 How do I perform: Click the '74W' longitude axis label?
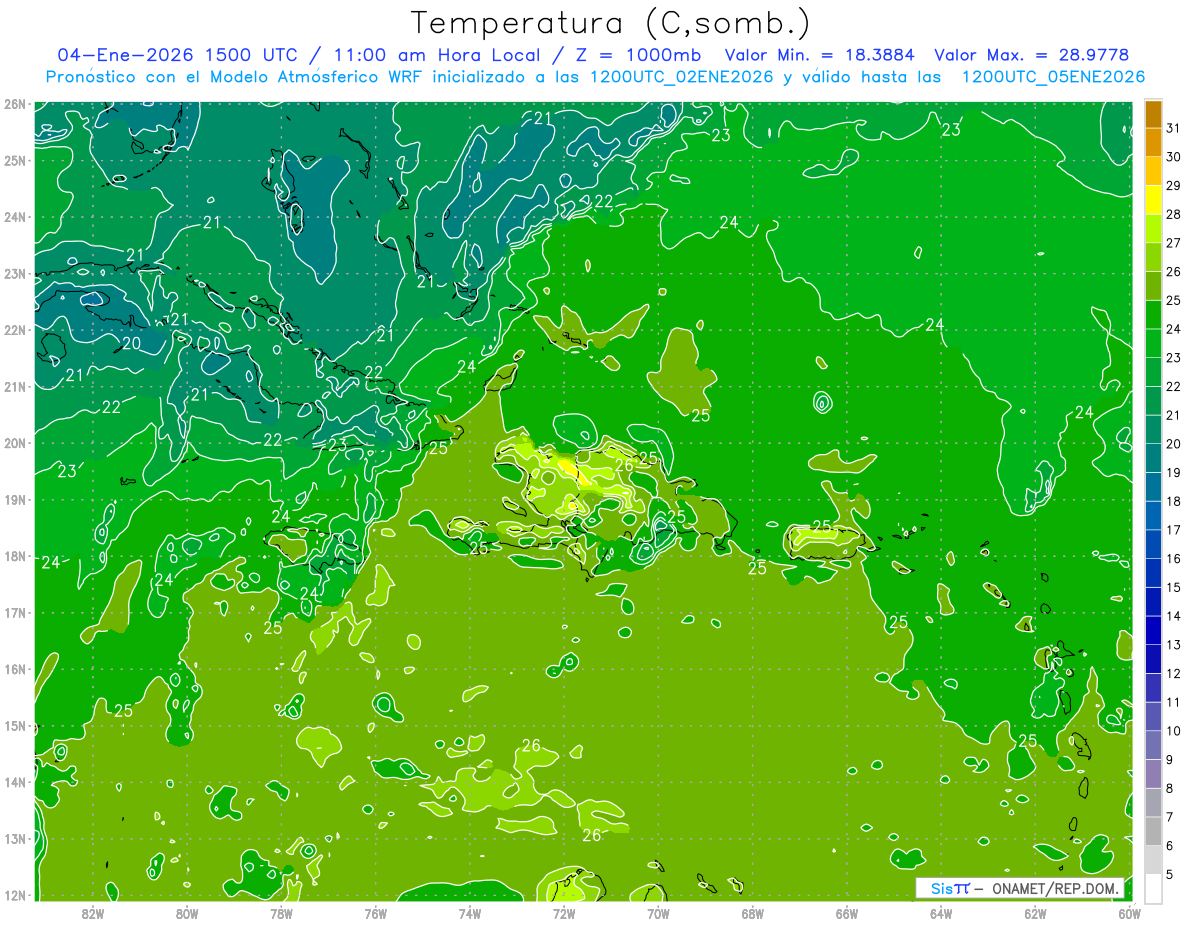[x=470, y=913]
